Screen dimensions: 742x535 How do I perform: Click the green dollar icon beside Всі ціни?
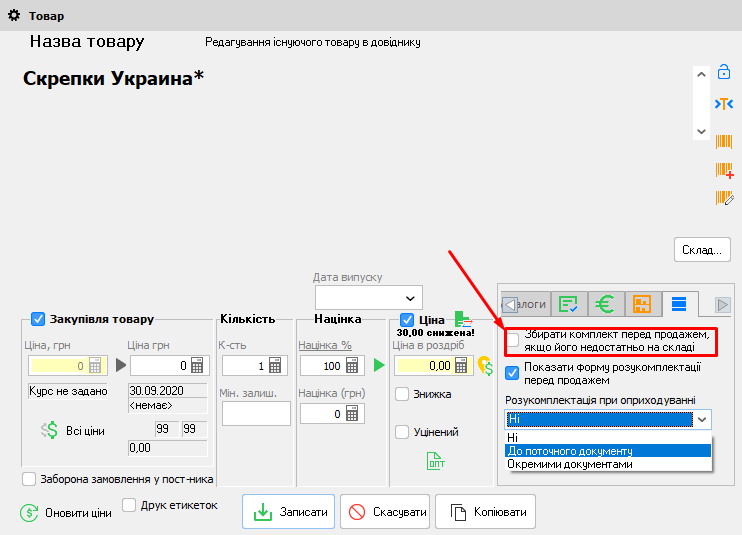tap(50, 429)
